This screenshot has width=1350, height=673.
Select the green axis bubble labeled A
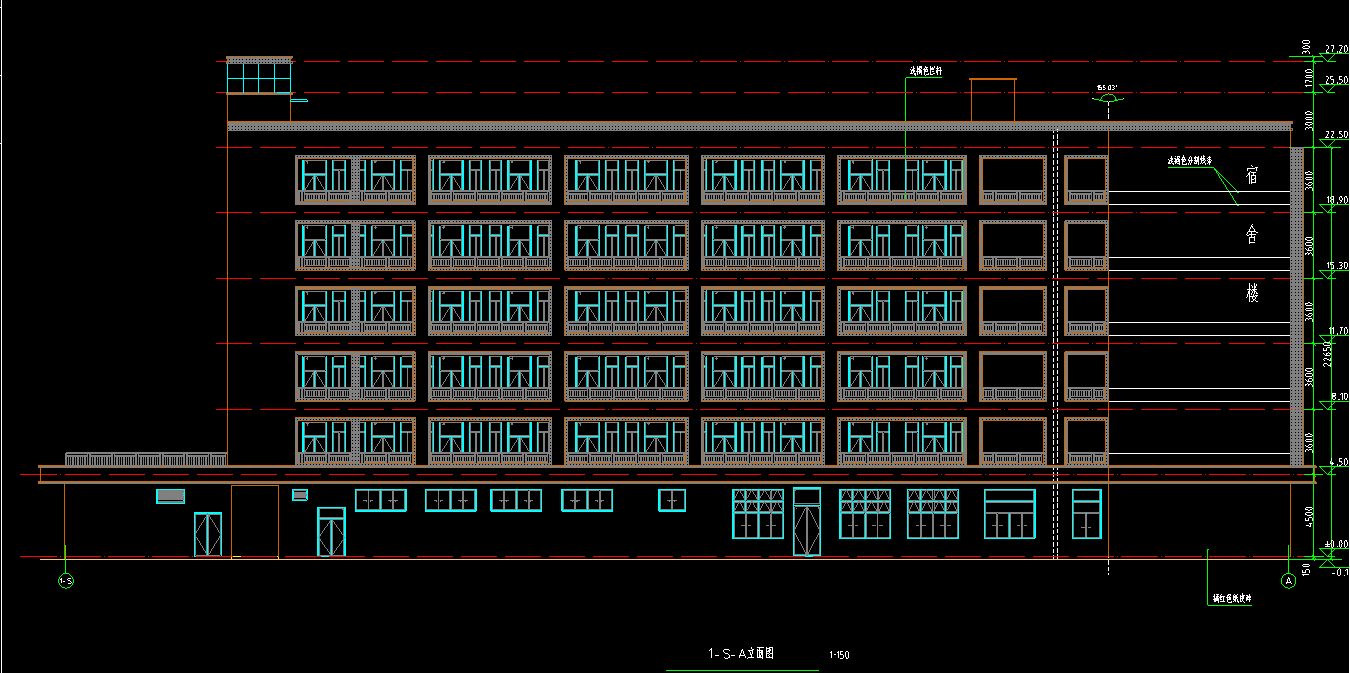tap(1288, 580)
